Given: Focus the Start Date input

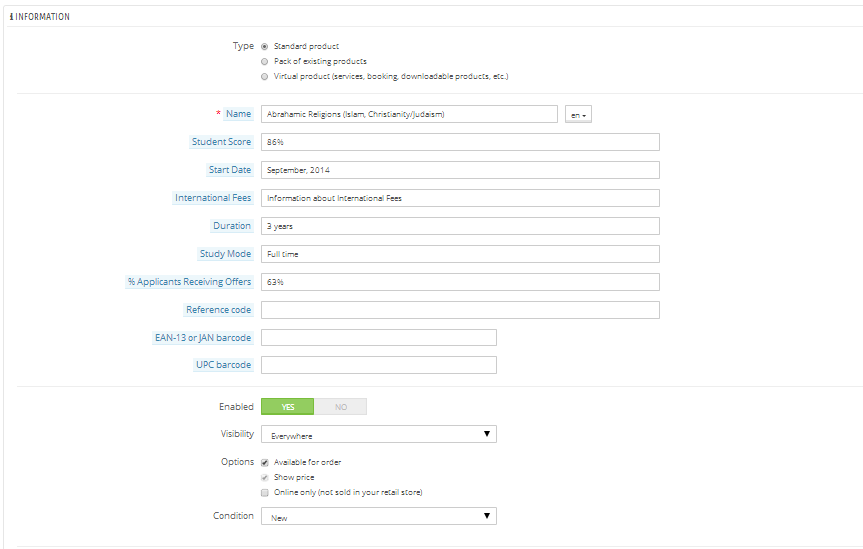Looking at the screenshot, I should pyautogui.click(x=460, y=170).
